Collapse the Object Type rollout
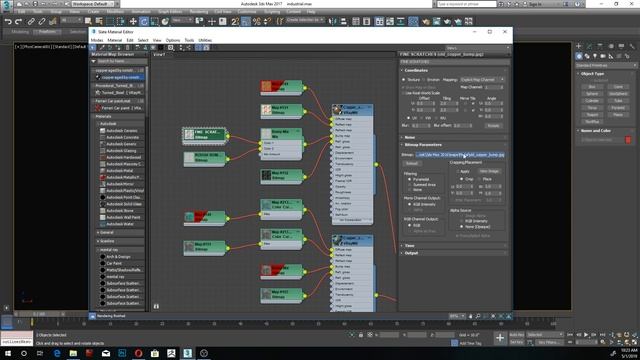 (606, 74)
